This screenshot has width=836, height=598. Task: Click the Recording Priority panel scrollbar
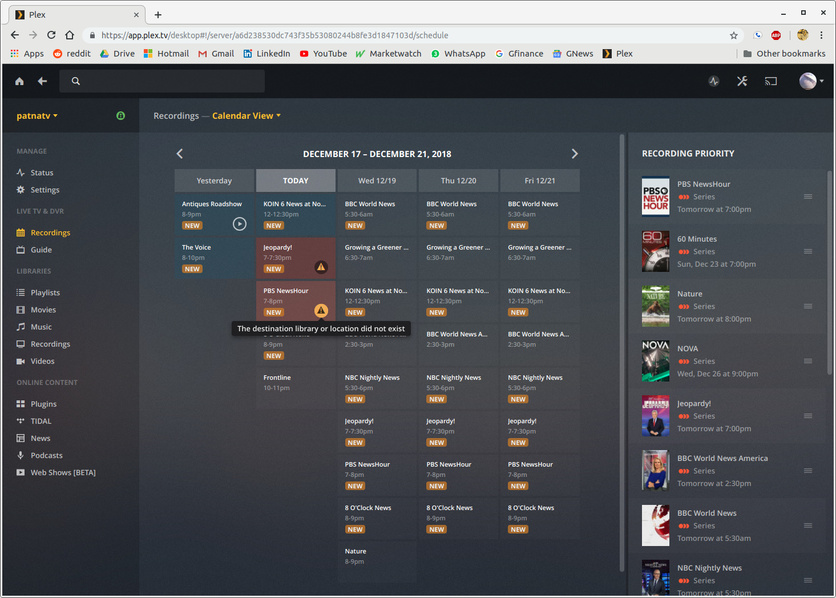coord(829,272)
